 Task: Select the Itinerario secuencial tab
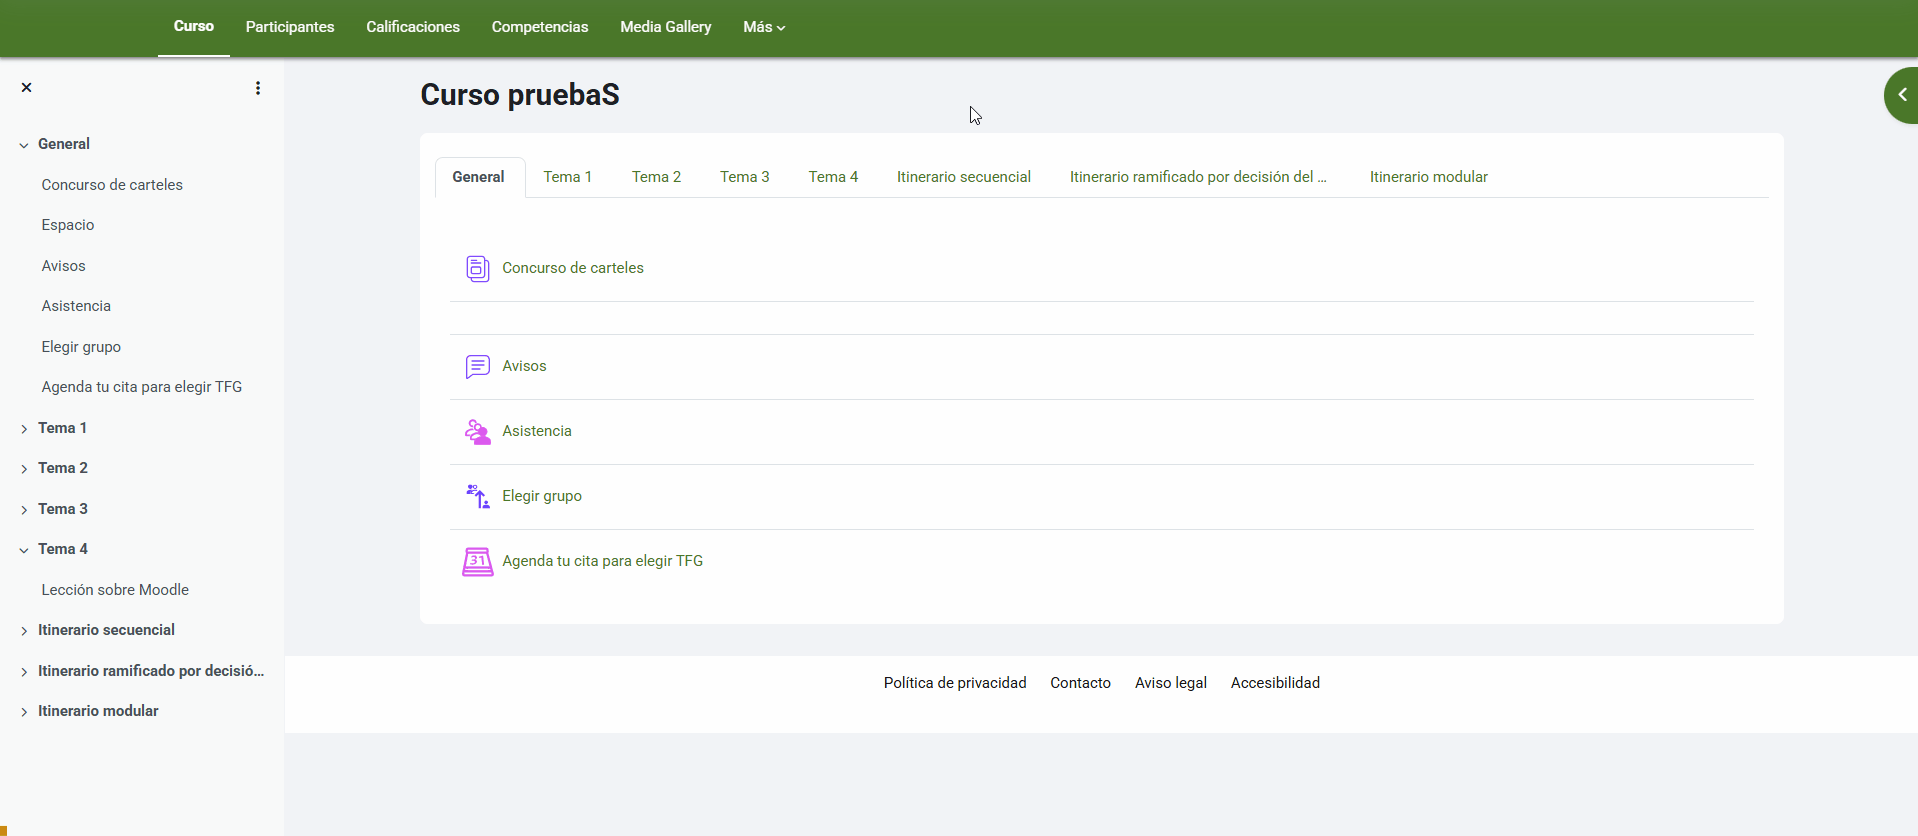coord(963,177)
